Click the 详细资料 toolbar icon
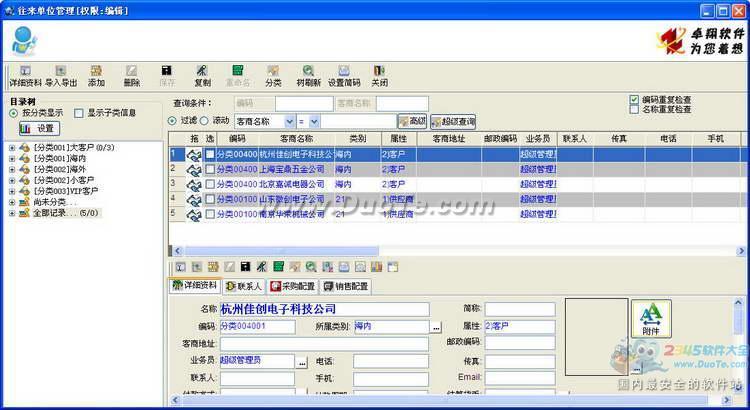 click(x=25, y=75)
